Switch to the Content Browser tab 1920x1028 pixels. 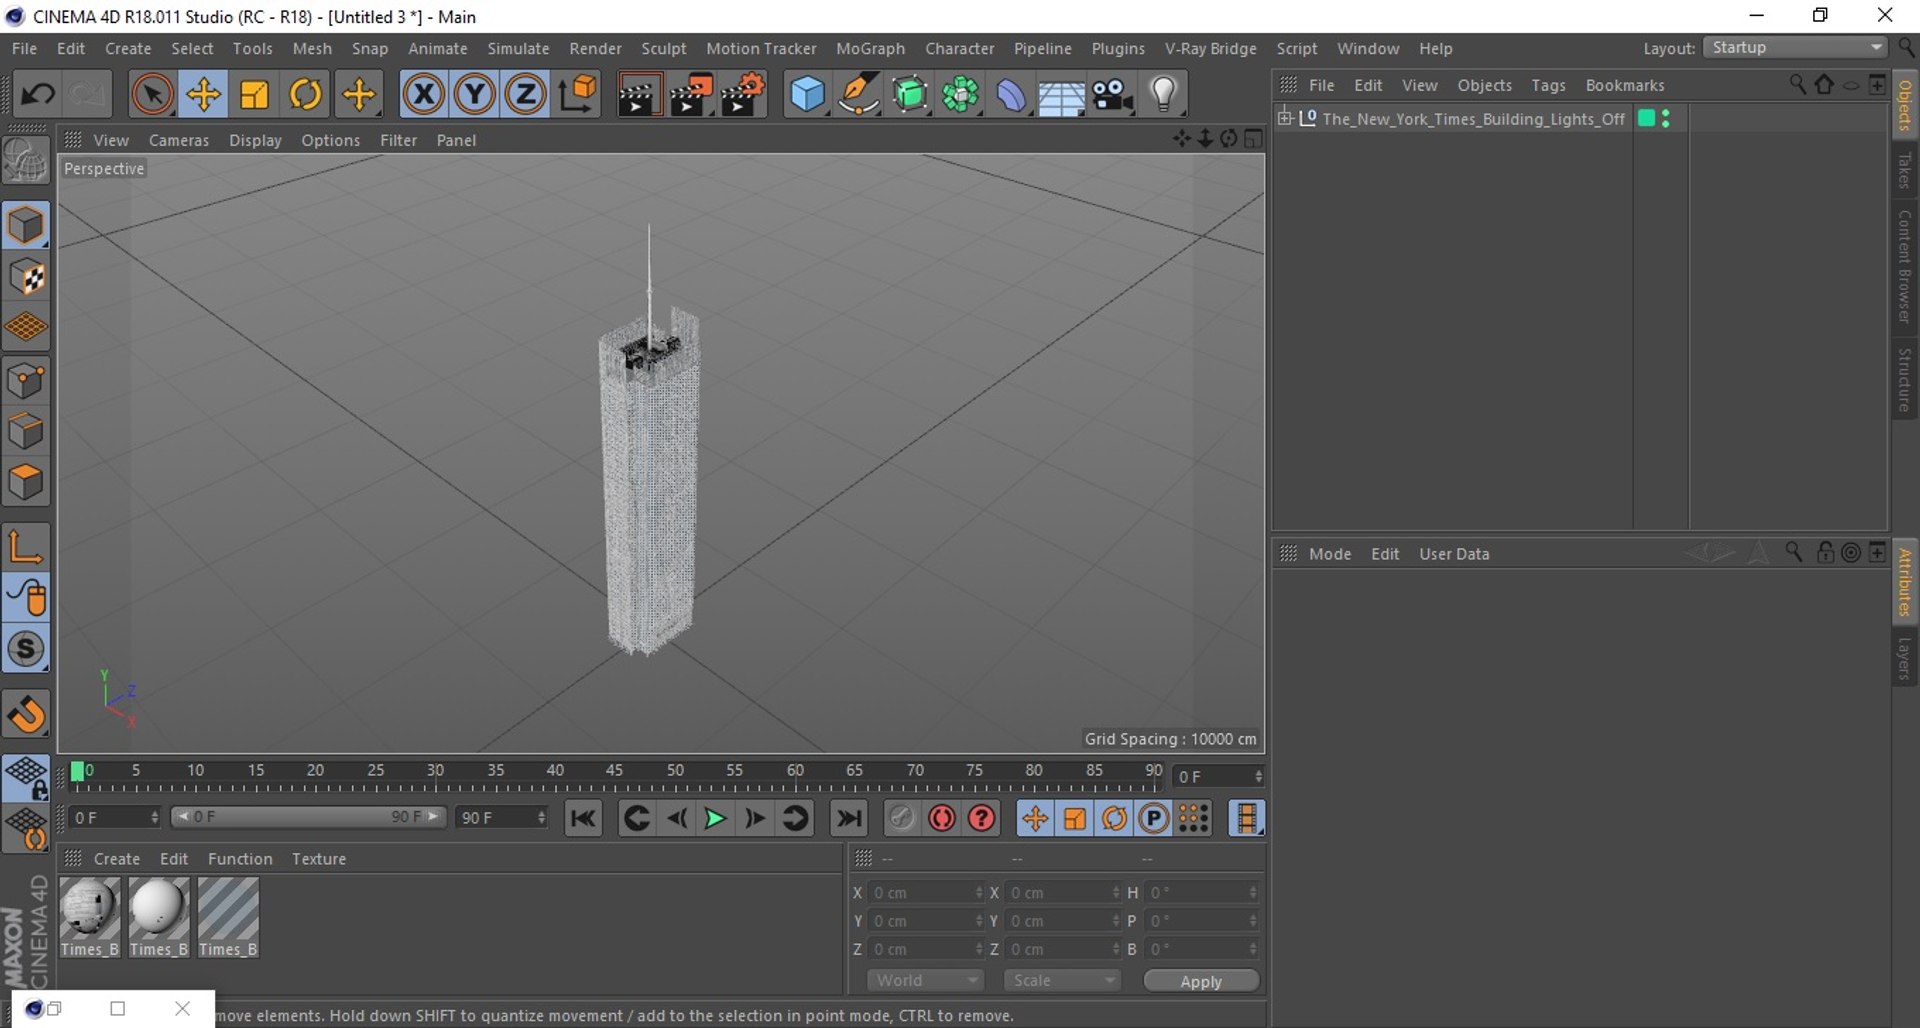pyautogui.click(x=1905, y=266)
